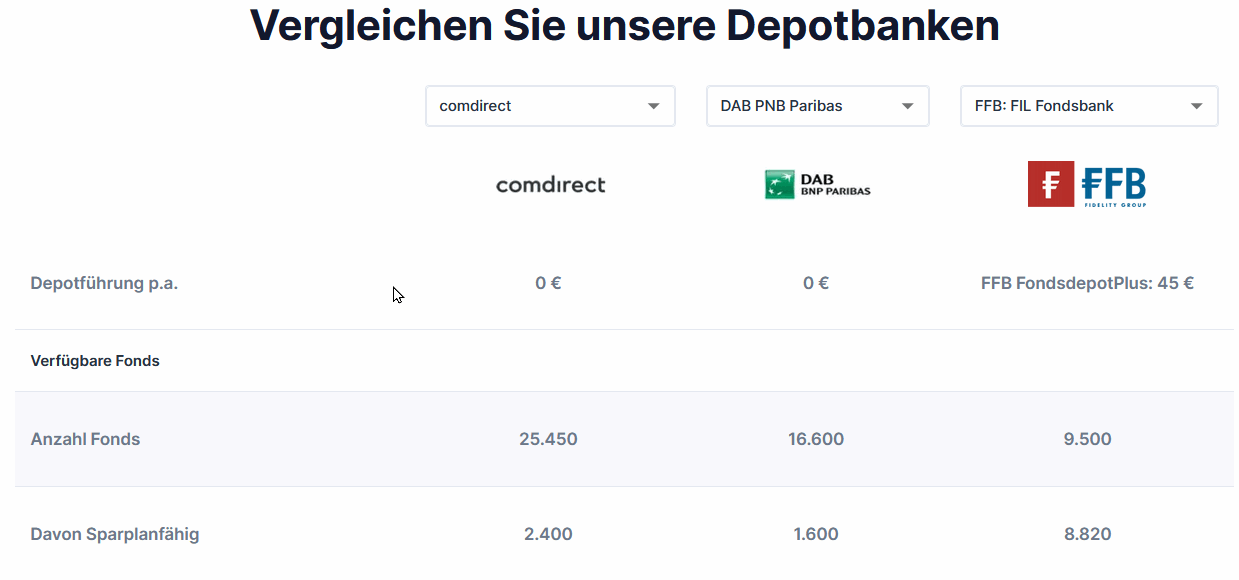Click FFB's 8.820 savings-plan value
Image resolution: width=1239 pixels, height=580 pixels.
[x=1087, y=534]
